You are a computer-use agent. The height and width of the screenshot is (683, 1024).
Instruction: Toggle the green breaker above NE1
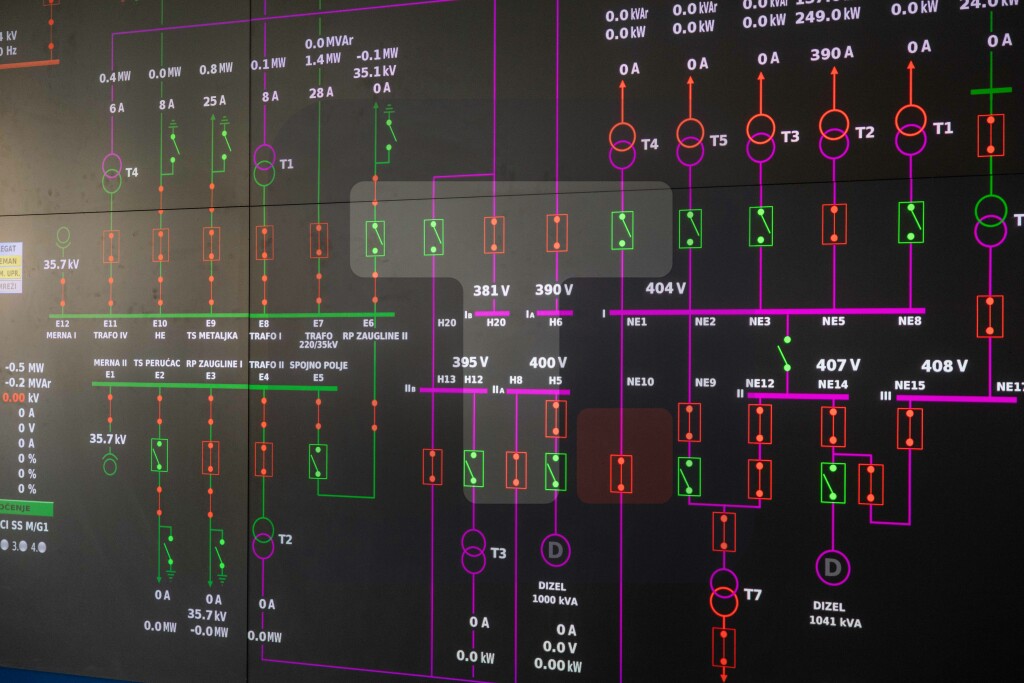point(622,230)
